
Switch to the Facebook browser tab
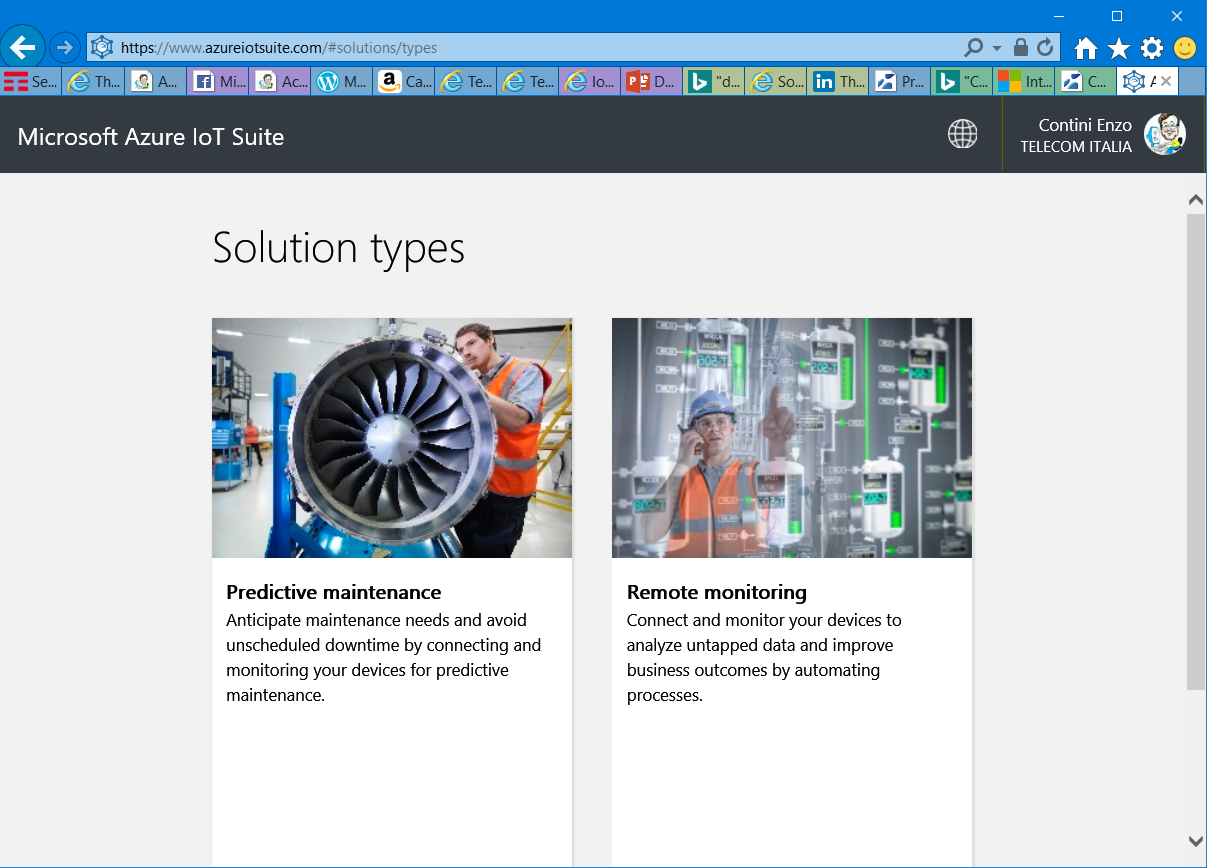[x=217, y=82]
